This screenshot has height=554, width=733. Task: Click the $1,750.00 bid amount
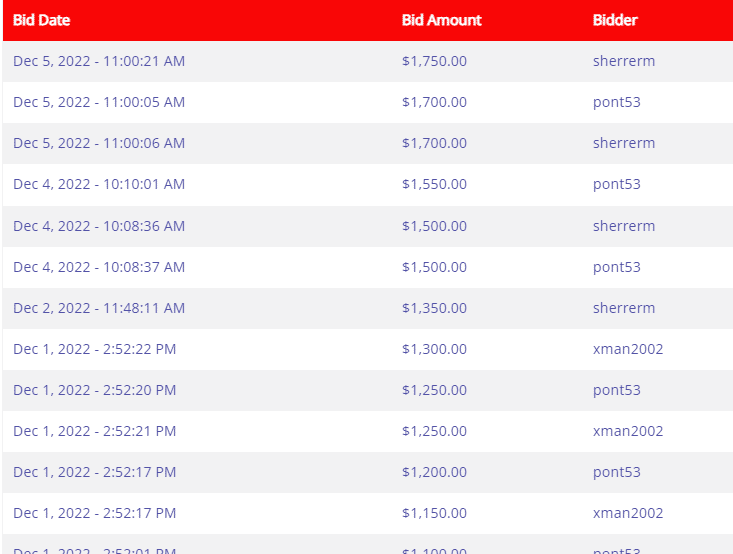(434, 61)
